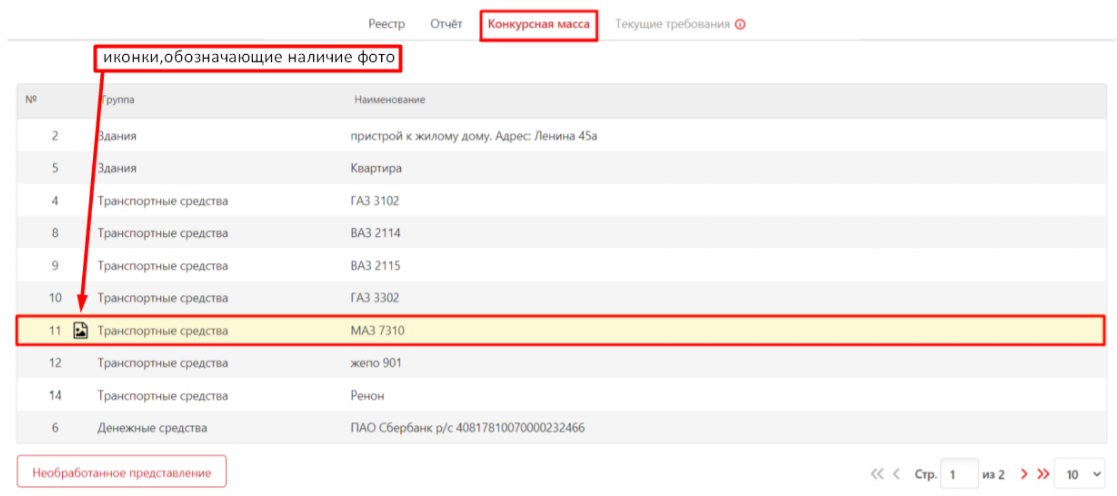The width and height of the screenshot is (1117, 496).
Task: Jump to the last page arrow
Action: point(1043,474)
